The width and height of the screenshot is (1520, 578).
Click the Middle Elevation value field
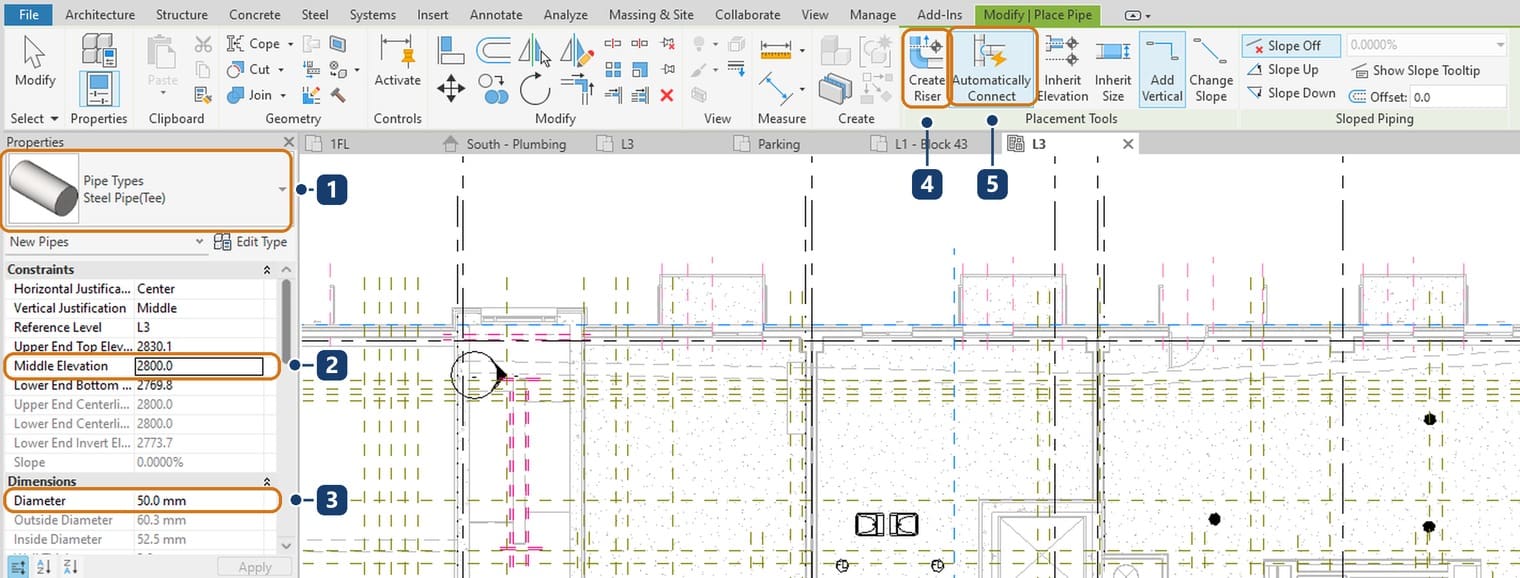(199, 366)
